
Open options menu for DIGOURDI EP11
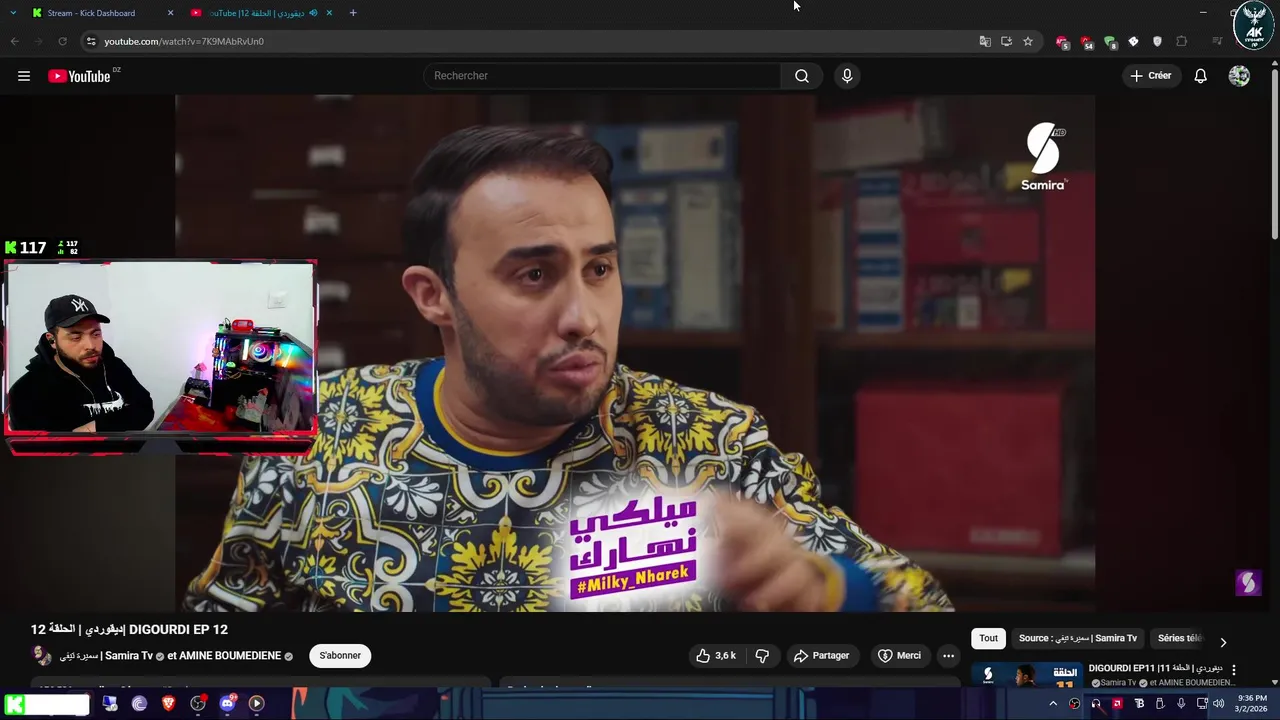[1234, 670]
